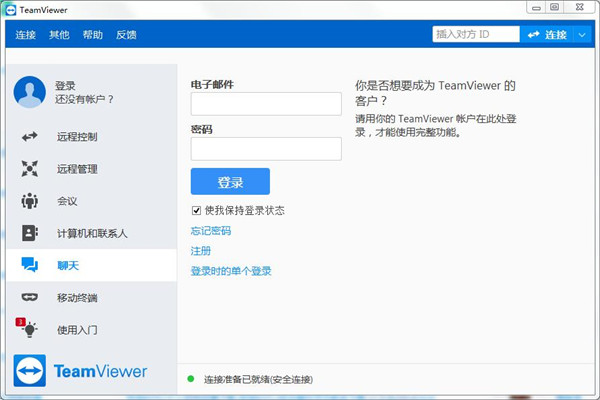
Task: Open the 忘记密码 link
Action: click(x=211, y=231)
